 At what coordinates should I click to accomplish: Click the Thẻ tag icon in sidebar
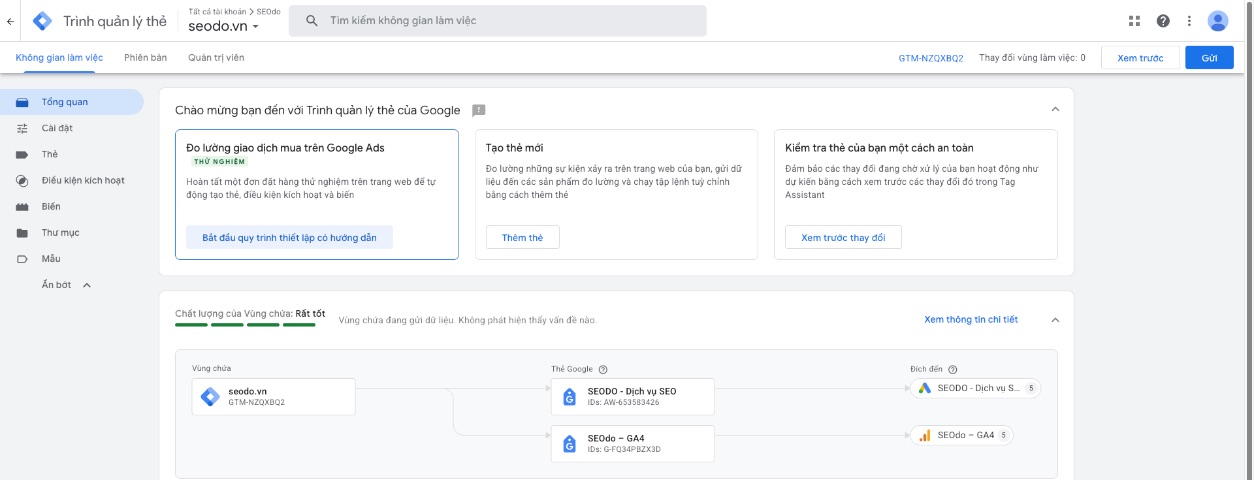coord(22,154)
